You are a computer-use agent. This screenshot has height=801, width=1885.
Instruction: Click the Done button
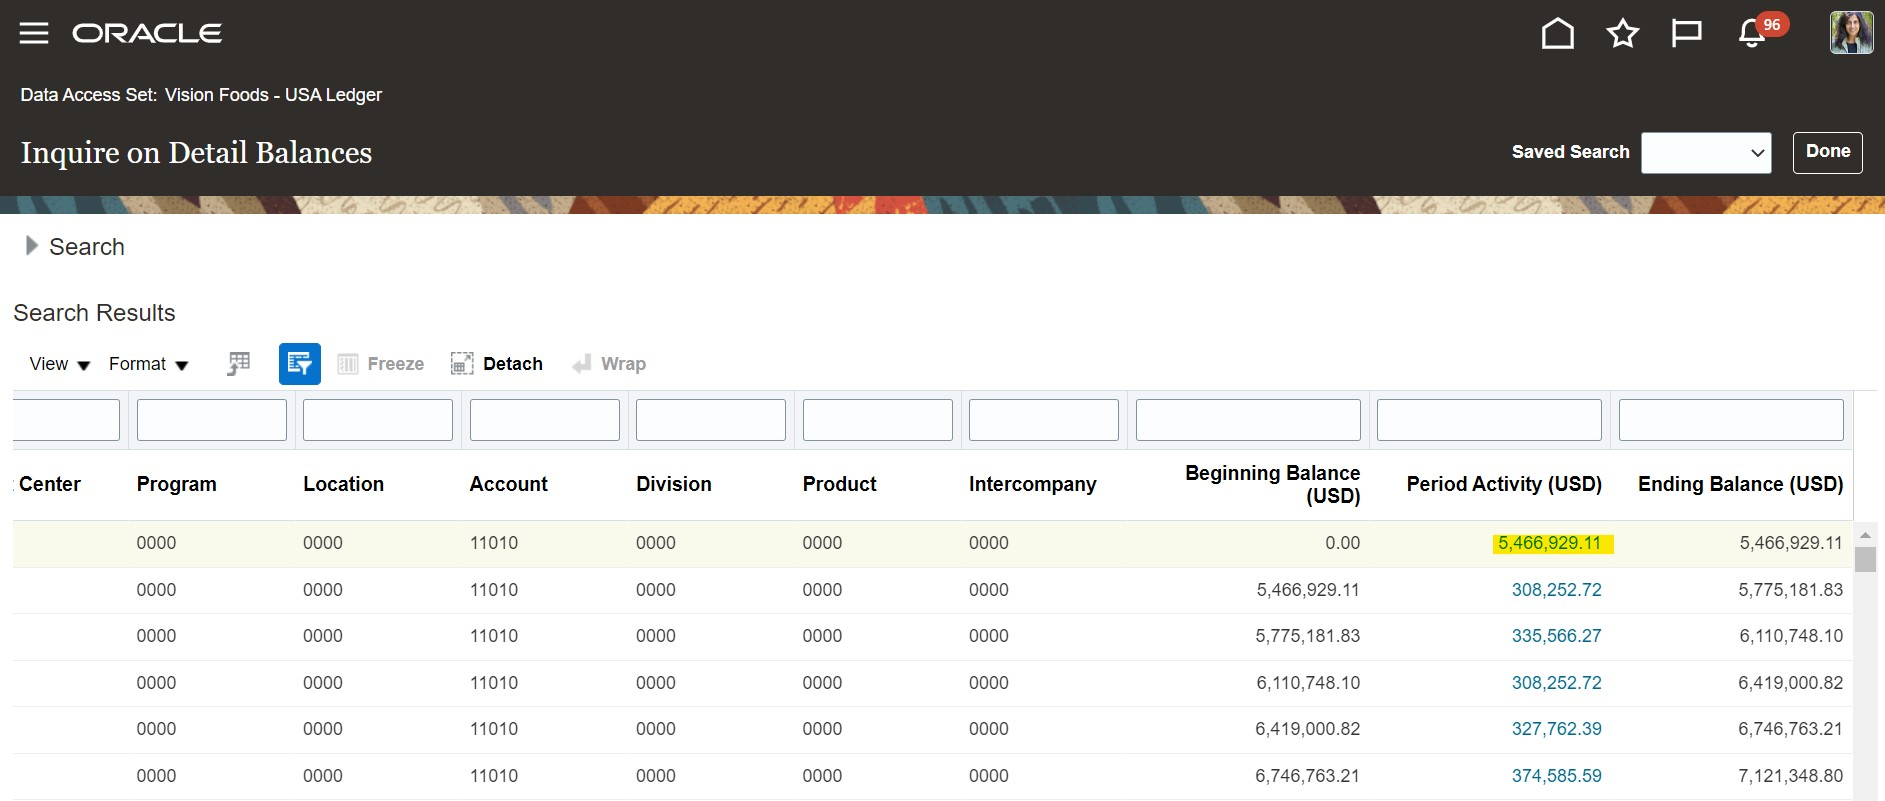[x=1827, y=152]
